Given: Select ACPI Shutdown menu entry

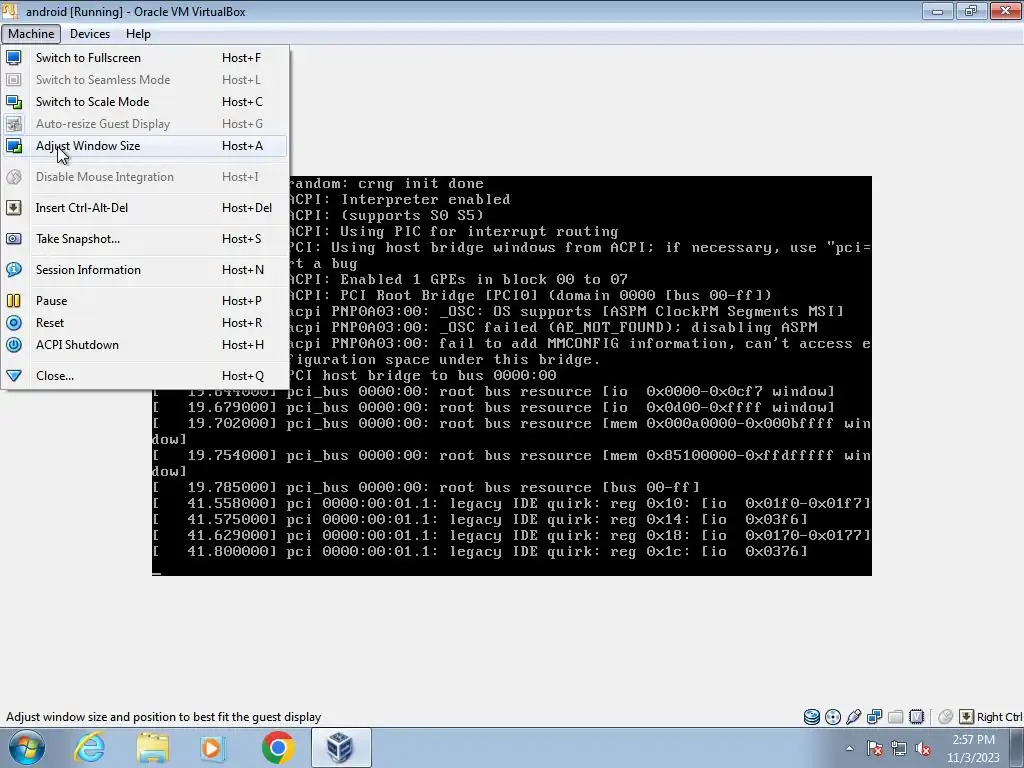Looking at the screenshot, I should (145, 345).
